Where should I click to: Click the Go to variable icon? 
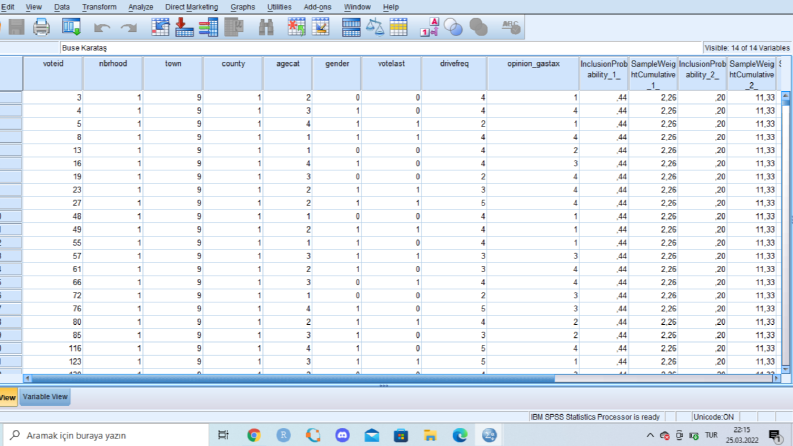pyautogui.click(x=184, y=27)
